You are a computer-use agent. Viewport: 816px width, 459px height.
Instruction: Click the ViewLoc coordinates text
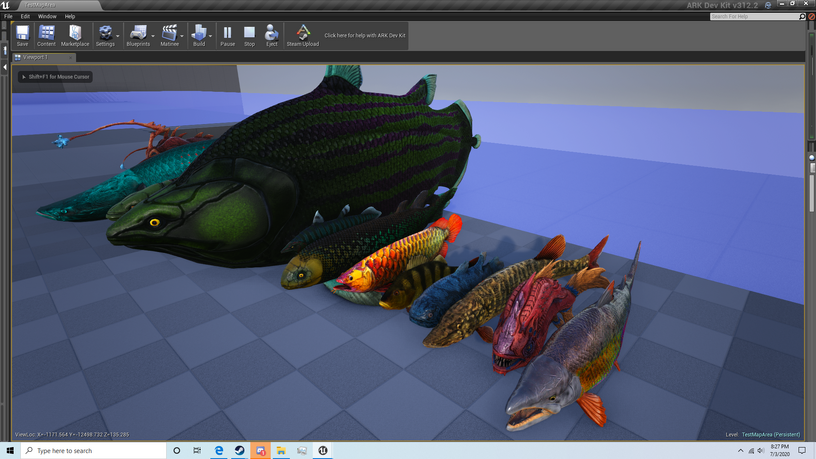[x=72, y=435]
